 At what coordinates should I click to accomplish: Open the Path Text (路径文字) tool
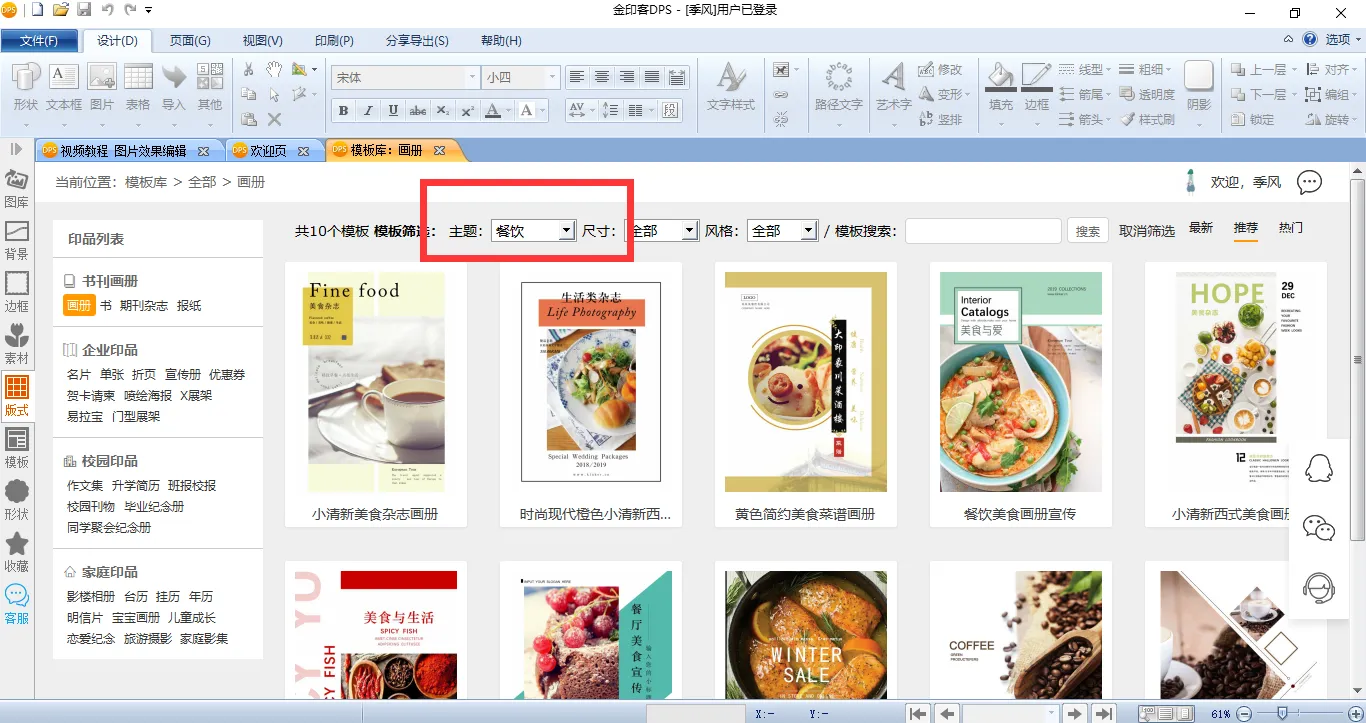pyautogui.click(x=838, y=78)
